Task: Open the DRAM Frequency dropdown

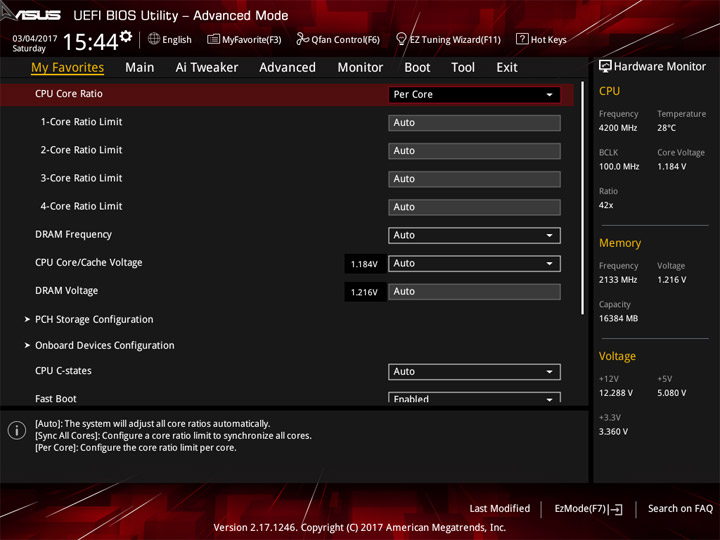Action: click(474, 236)
